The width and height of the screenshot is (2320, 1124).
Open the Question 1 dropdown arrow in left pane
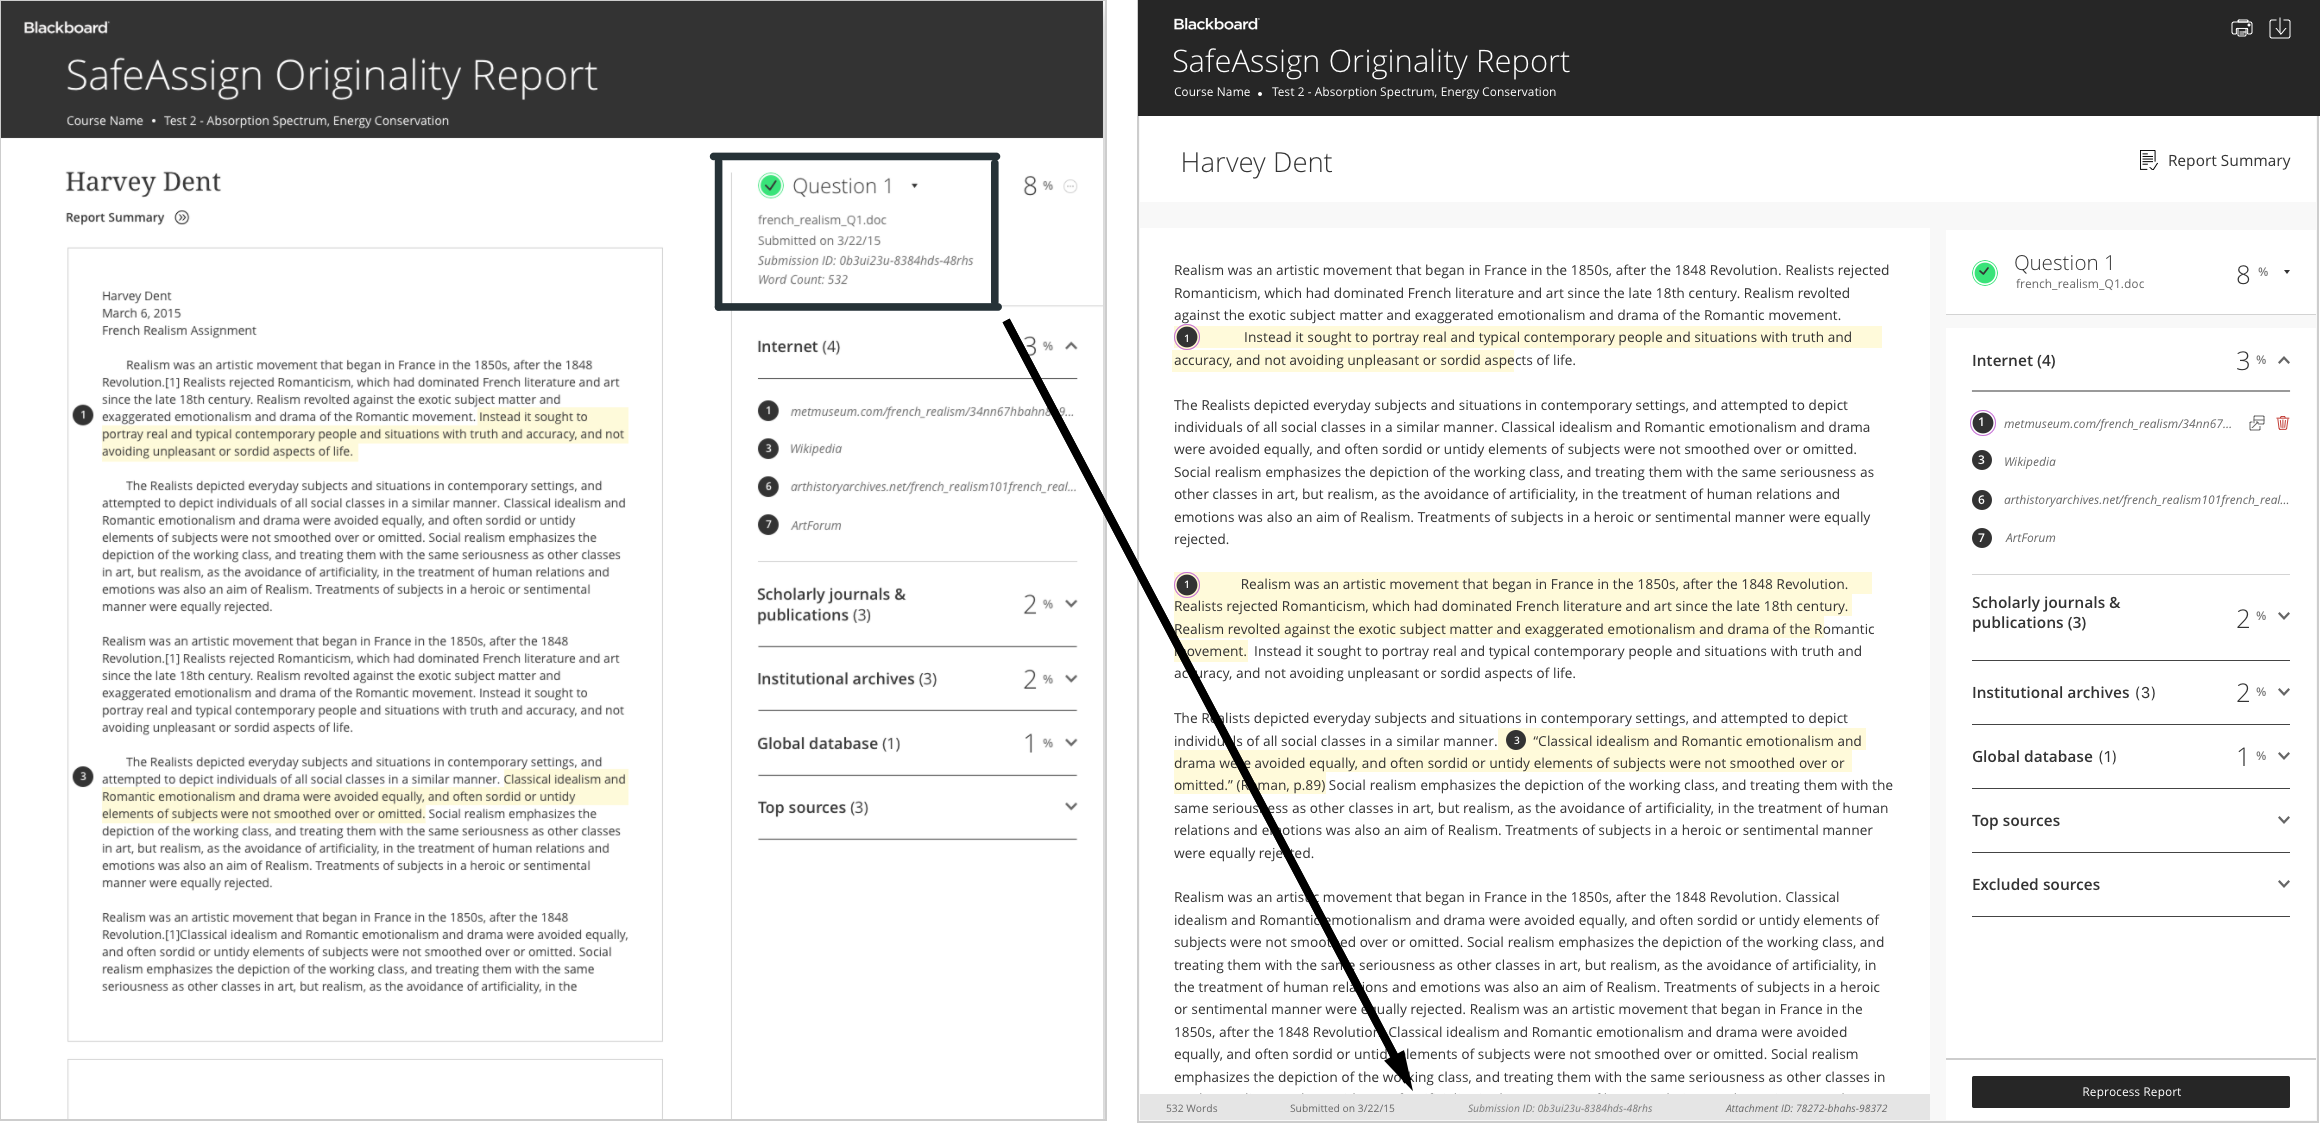[x=914, y=186]
